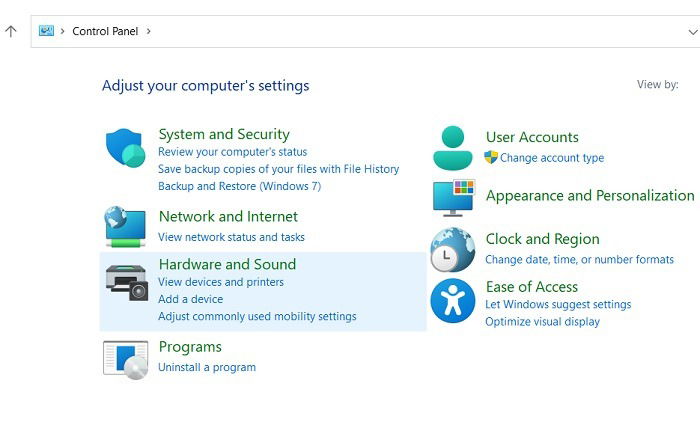Click the Ease of Access icon
Viewport: 700px width, 422px height.
click(x=453, y=301)
